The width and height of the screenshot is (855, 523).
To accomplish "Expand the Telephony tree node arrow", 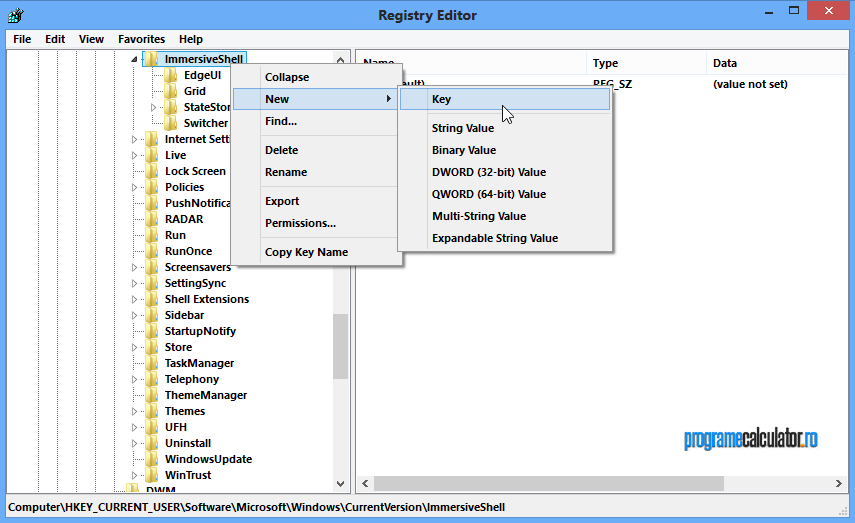I will pyautogui.click(x=134, y=379).
